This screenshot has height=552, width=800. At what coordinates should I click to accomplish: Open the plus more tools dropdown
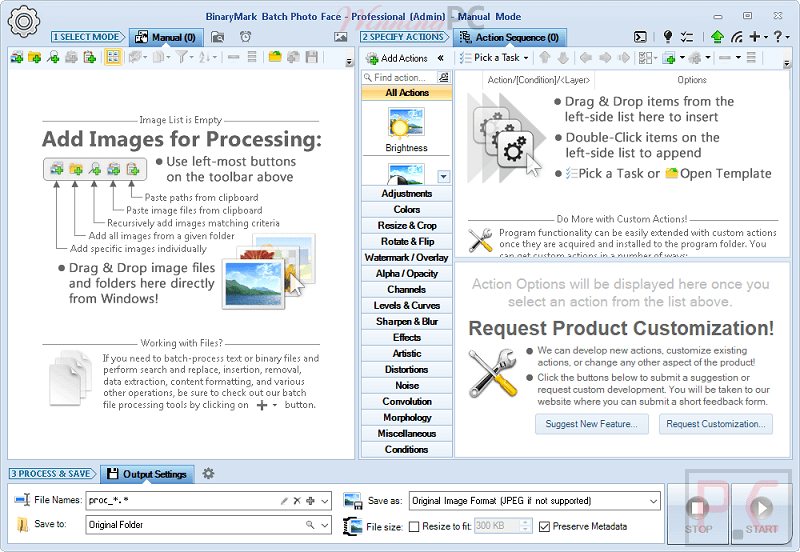[x=759, y=37]
